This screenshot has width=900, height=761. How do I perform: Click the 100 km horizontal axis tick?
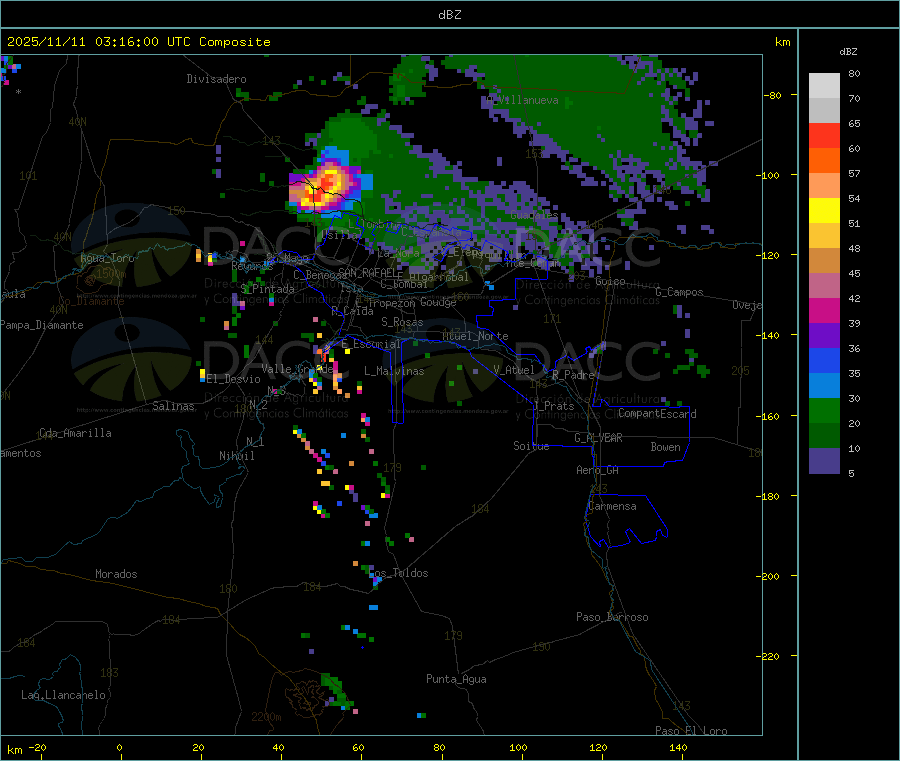(518, 747)
